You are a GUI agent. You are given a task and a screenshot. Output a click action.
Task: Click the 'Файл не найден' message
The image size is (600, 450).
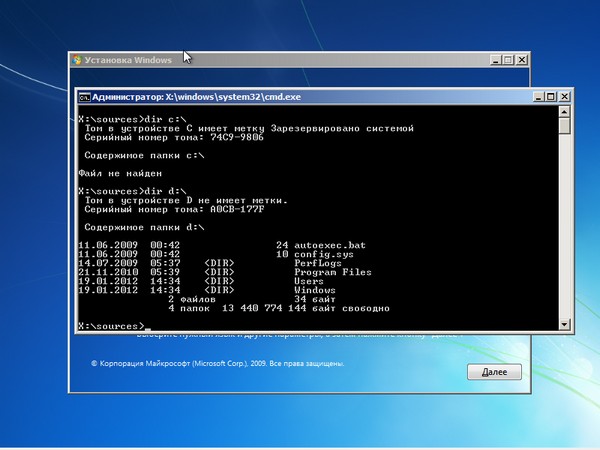[x=120, y=173]
